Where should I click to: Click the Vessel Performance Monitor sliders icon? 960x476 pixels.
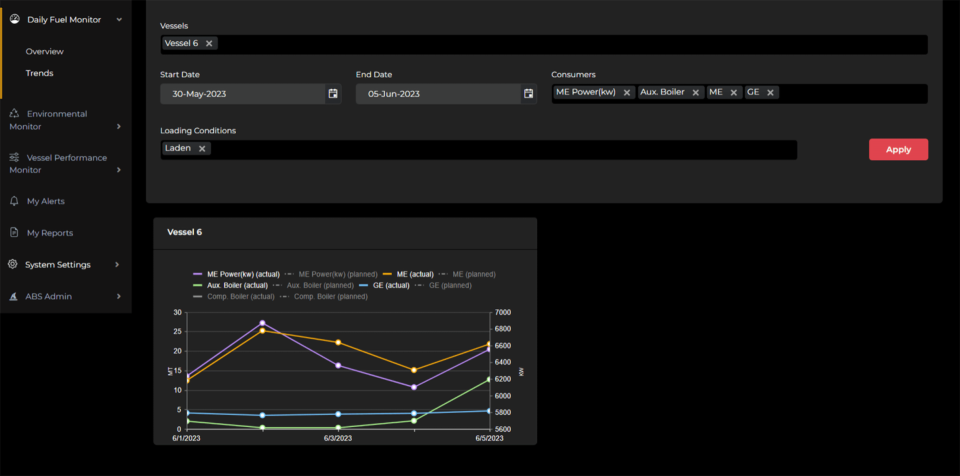pos(15,157)
